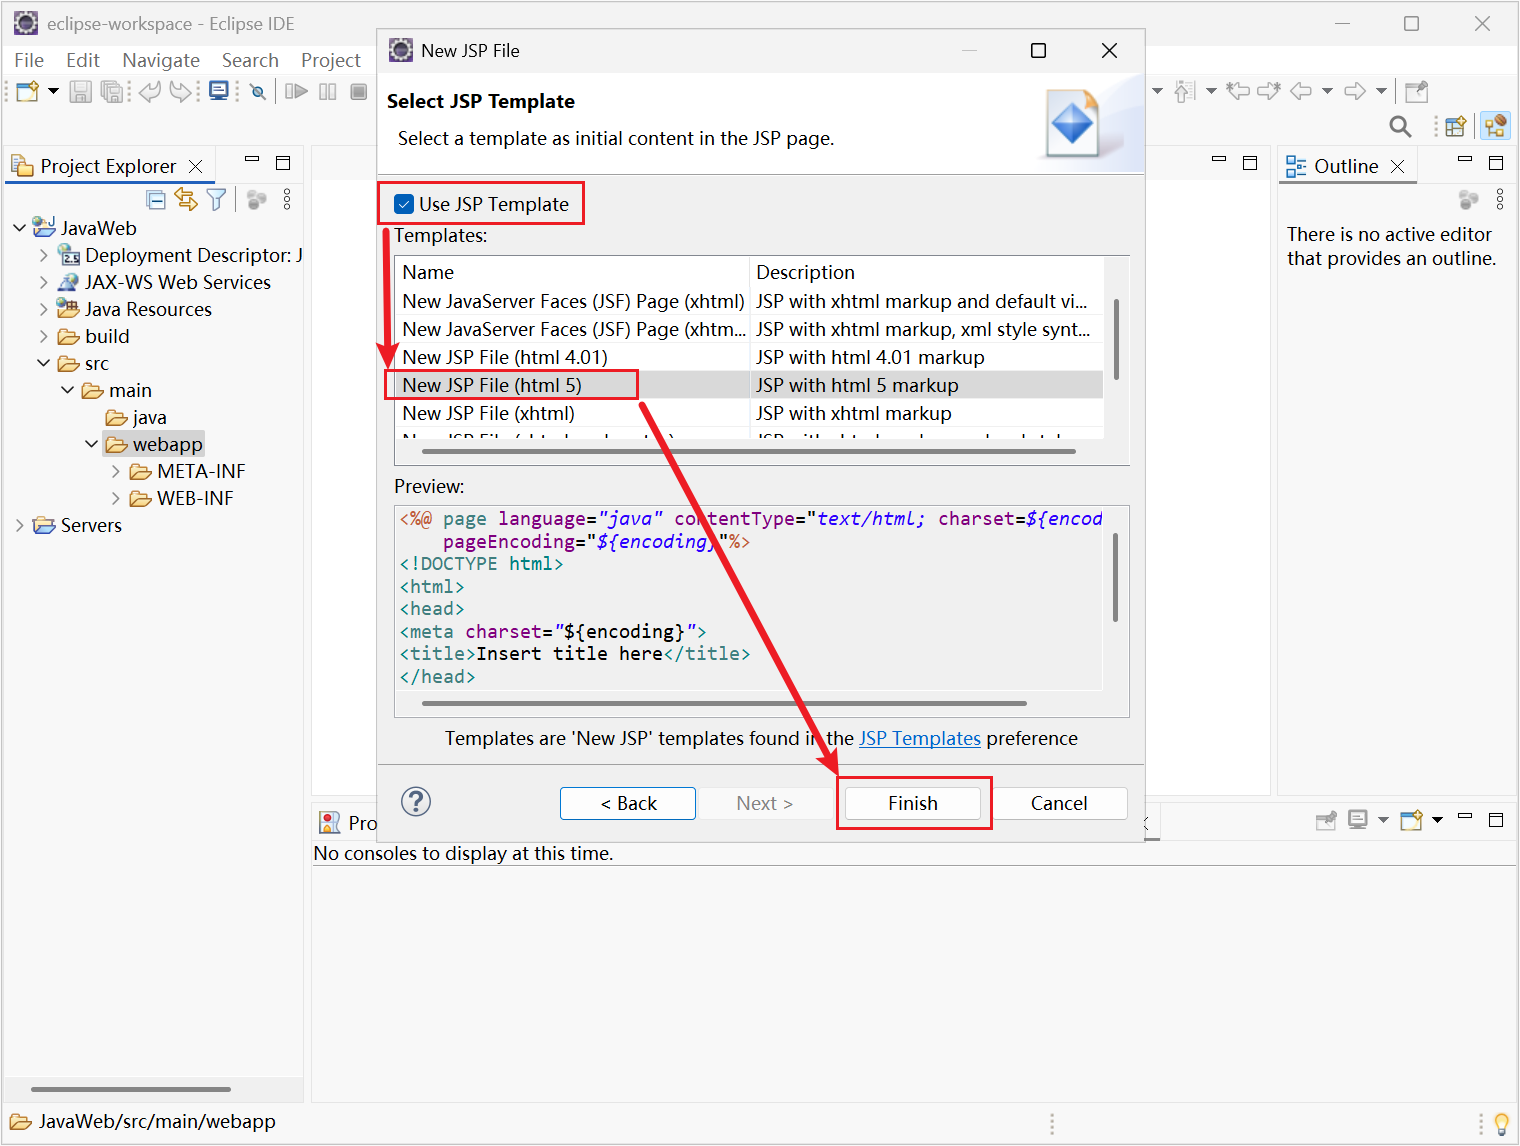The height and width of the screenshot is (1146, 1520).
Task: Open a Terminal via monitor icon
Action: (x=219, y=92)
